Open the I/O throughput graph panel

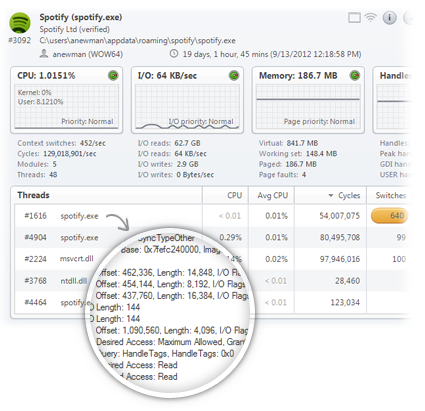tap(187, 100)
